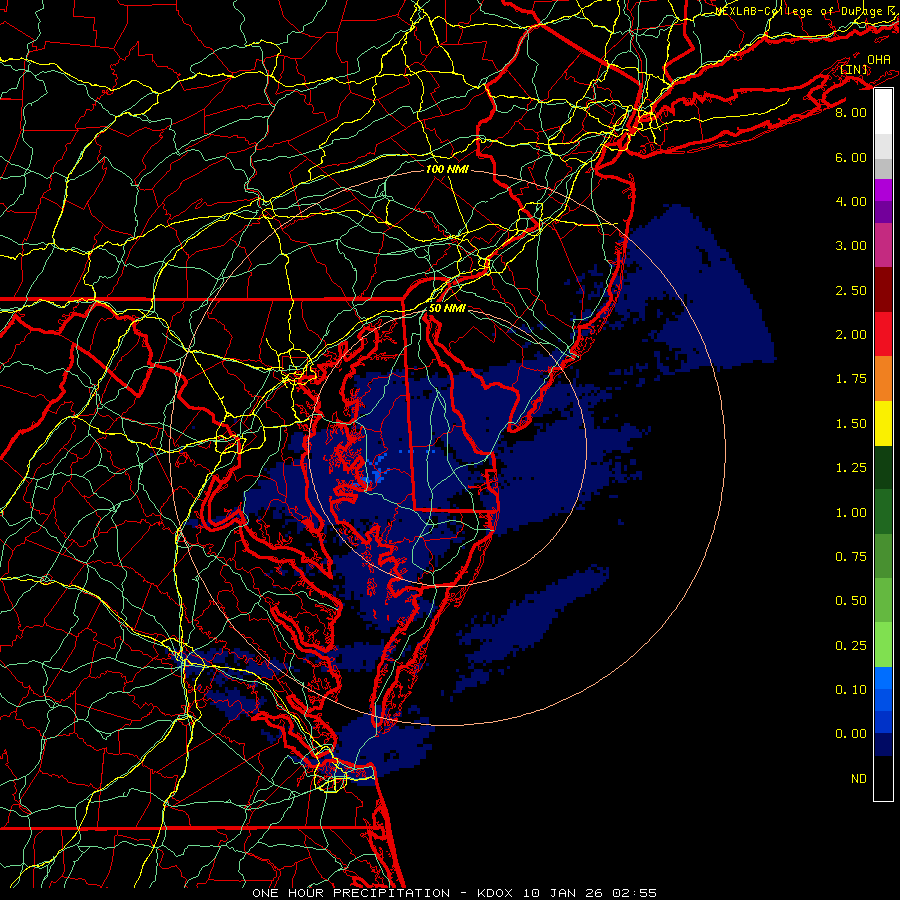Click the 2.00 legend value
The height and width of the screenshot is (900, 900).
click(851, 335)
